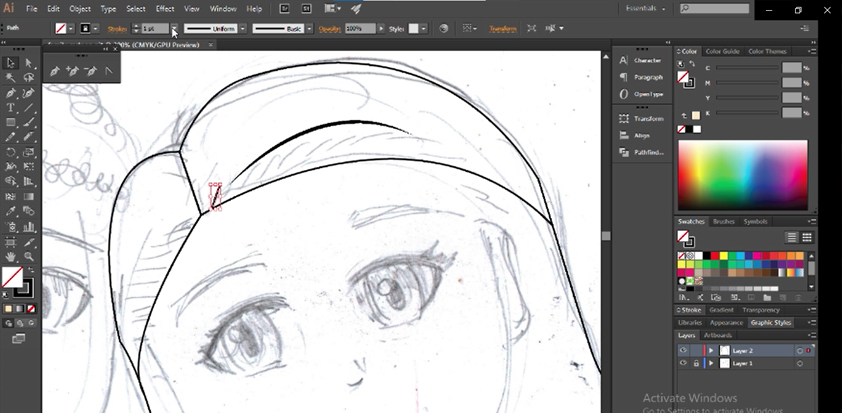The height and width of the screenshot is (413, 842).
Task: Select the Pen tool in the tools panel
Action: 11,92
